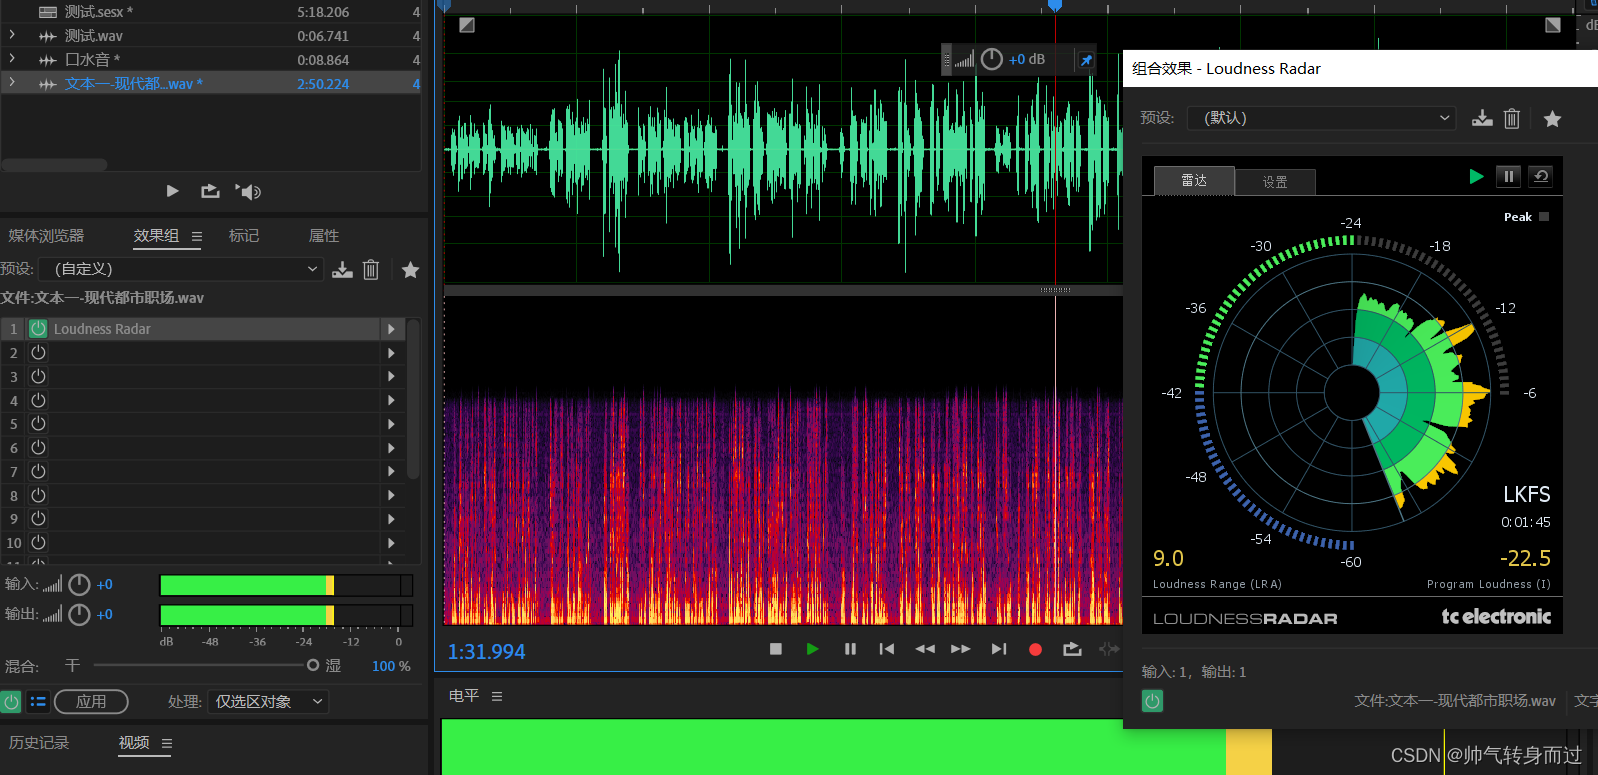Image resolution: width=1598 pixels, height=775 pixels.
Task: Toggle auto-play speaker icon in Files panel
Action: coord(248,191)
